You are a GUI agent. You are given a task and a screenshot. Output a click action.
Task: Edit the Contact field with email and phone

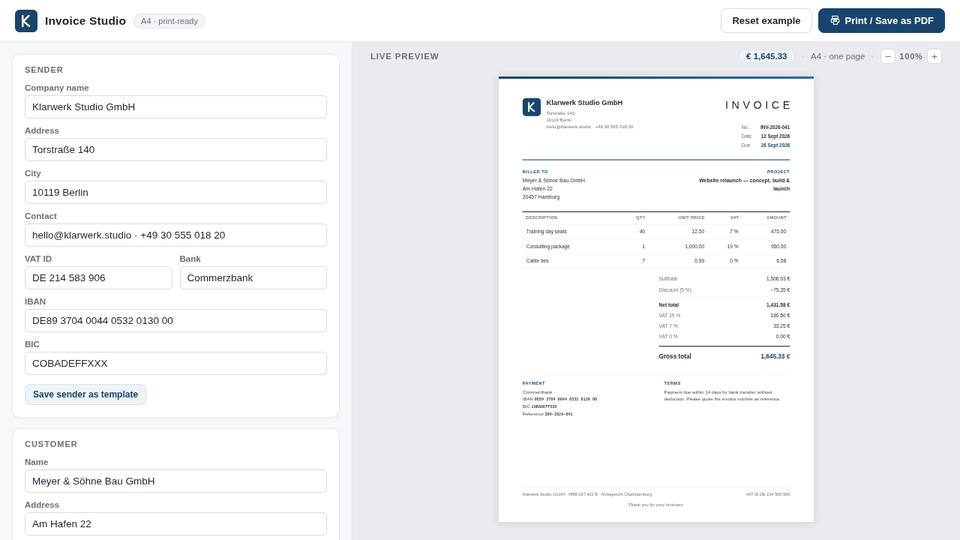tap(176, 235)
